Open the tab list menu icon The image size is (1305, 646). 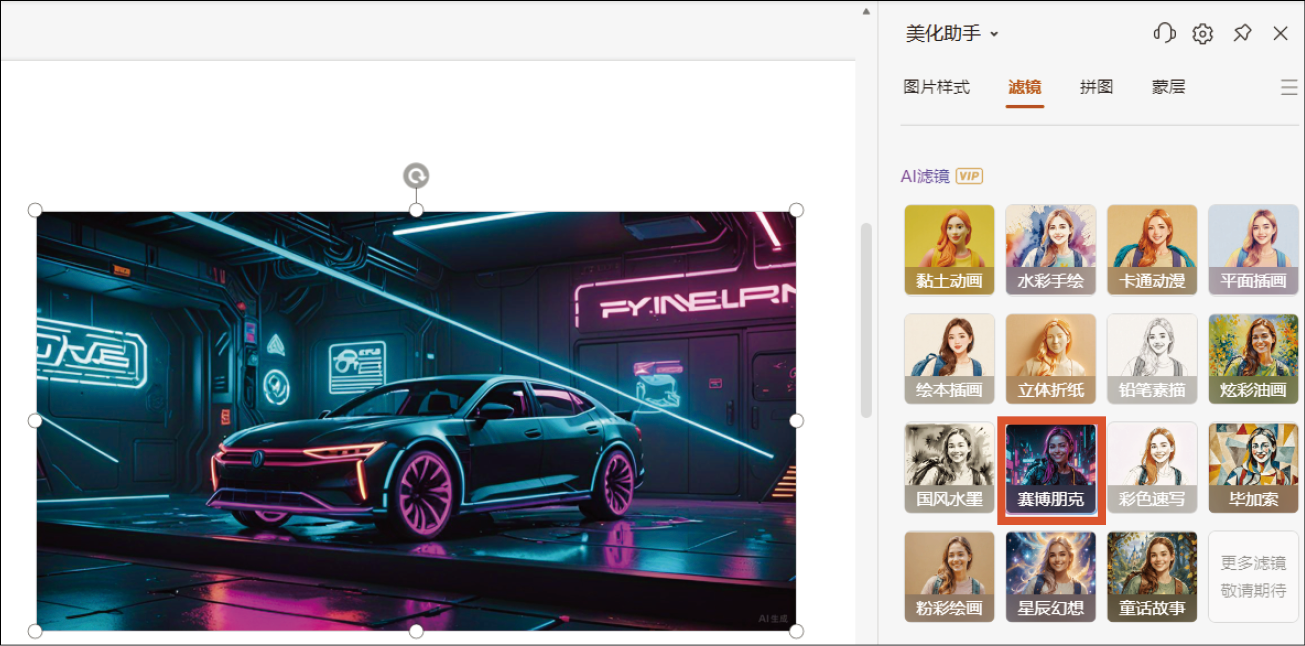tap(1289, 88)
